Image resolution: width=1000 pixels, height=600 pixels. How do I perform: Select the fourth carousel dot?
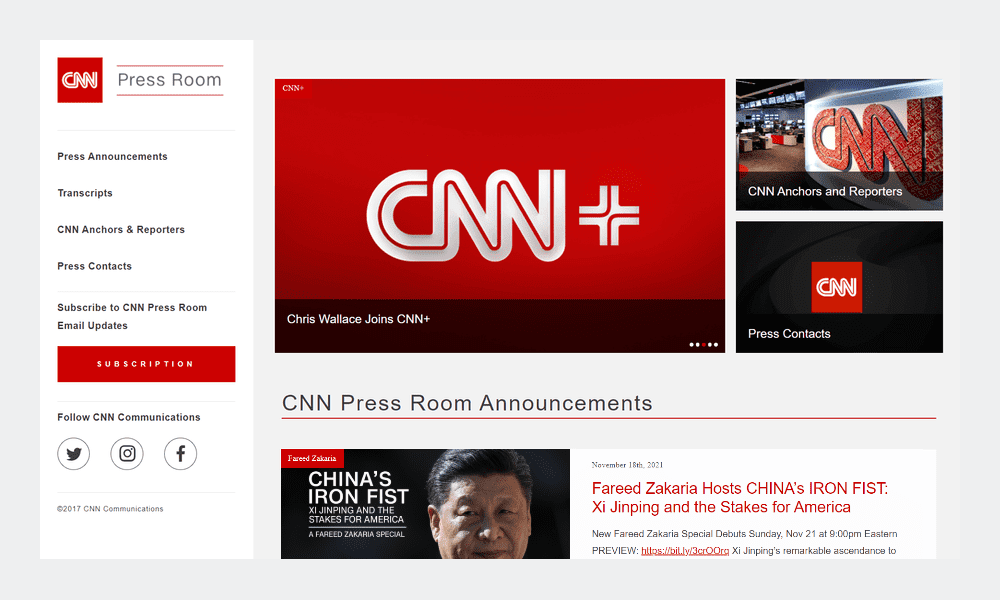[710, 345]
